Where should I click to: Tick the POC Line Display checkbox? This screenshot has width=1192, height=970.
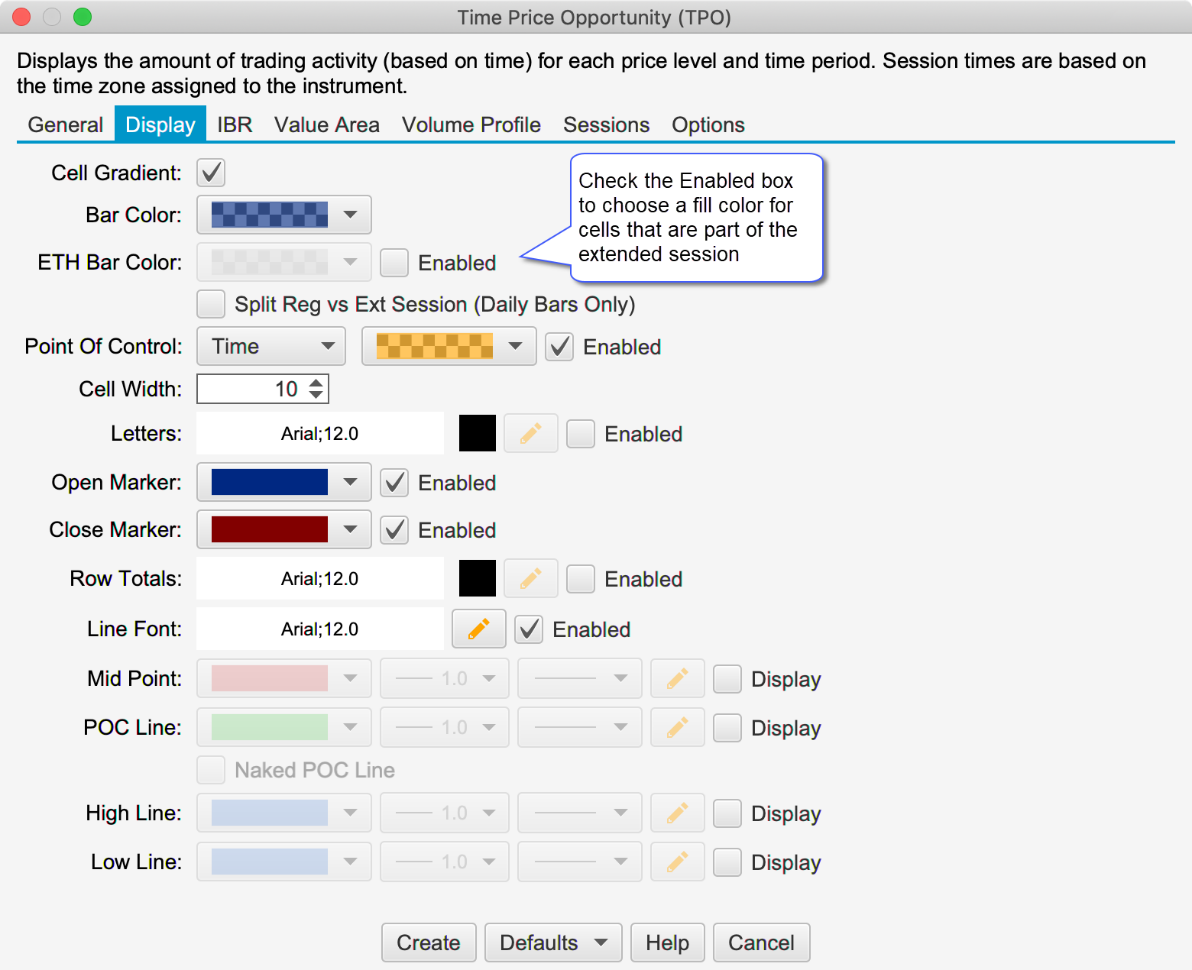727,728
